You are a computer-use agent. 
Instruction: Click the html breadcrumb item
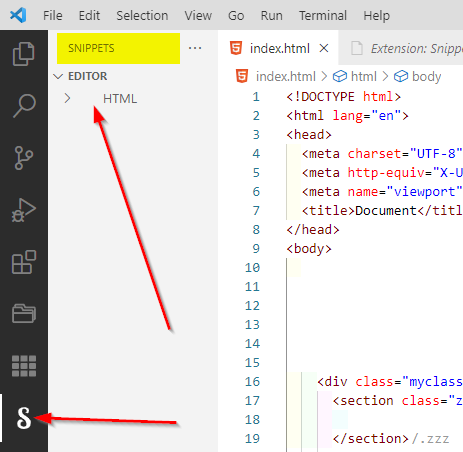point(355,77)
